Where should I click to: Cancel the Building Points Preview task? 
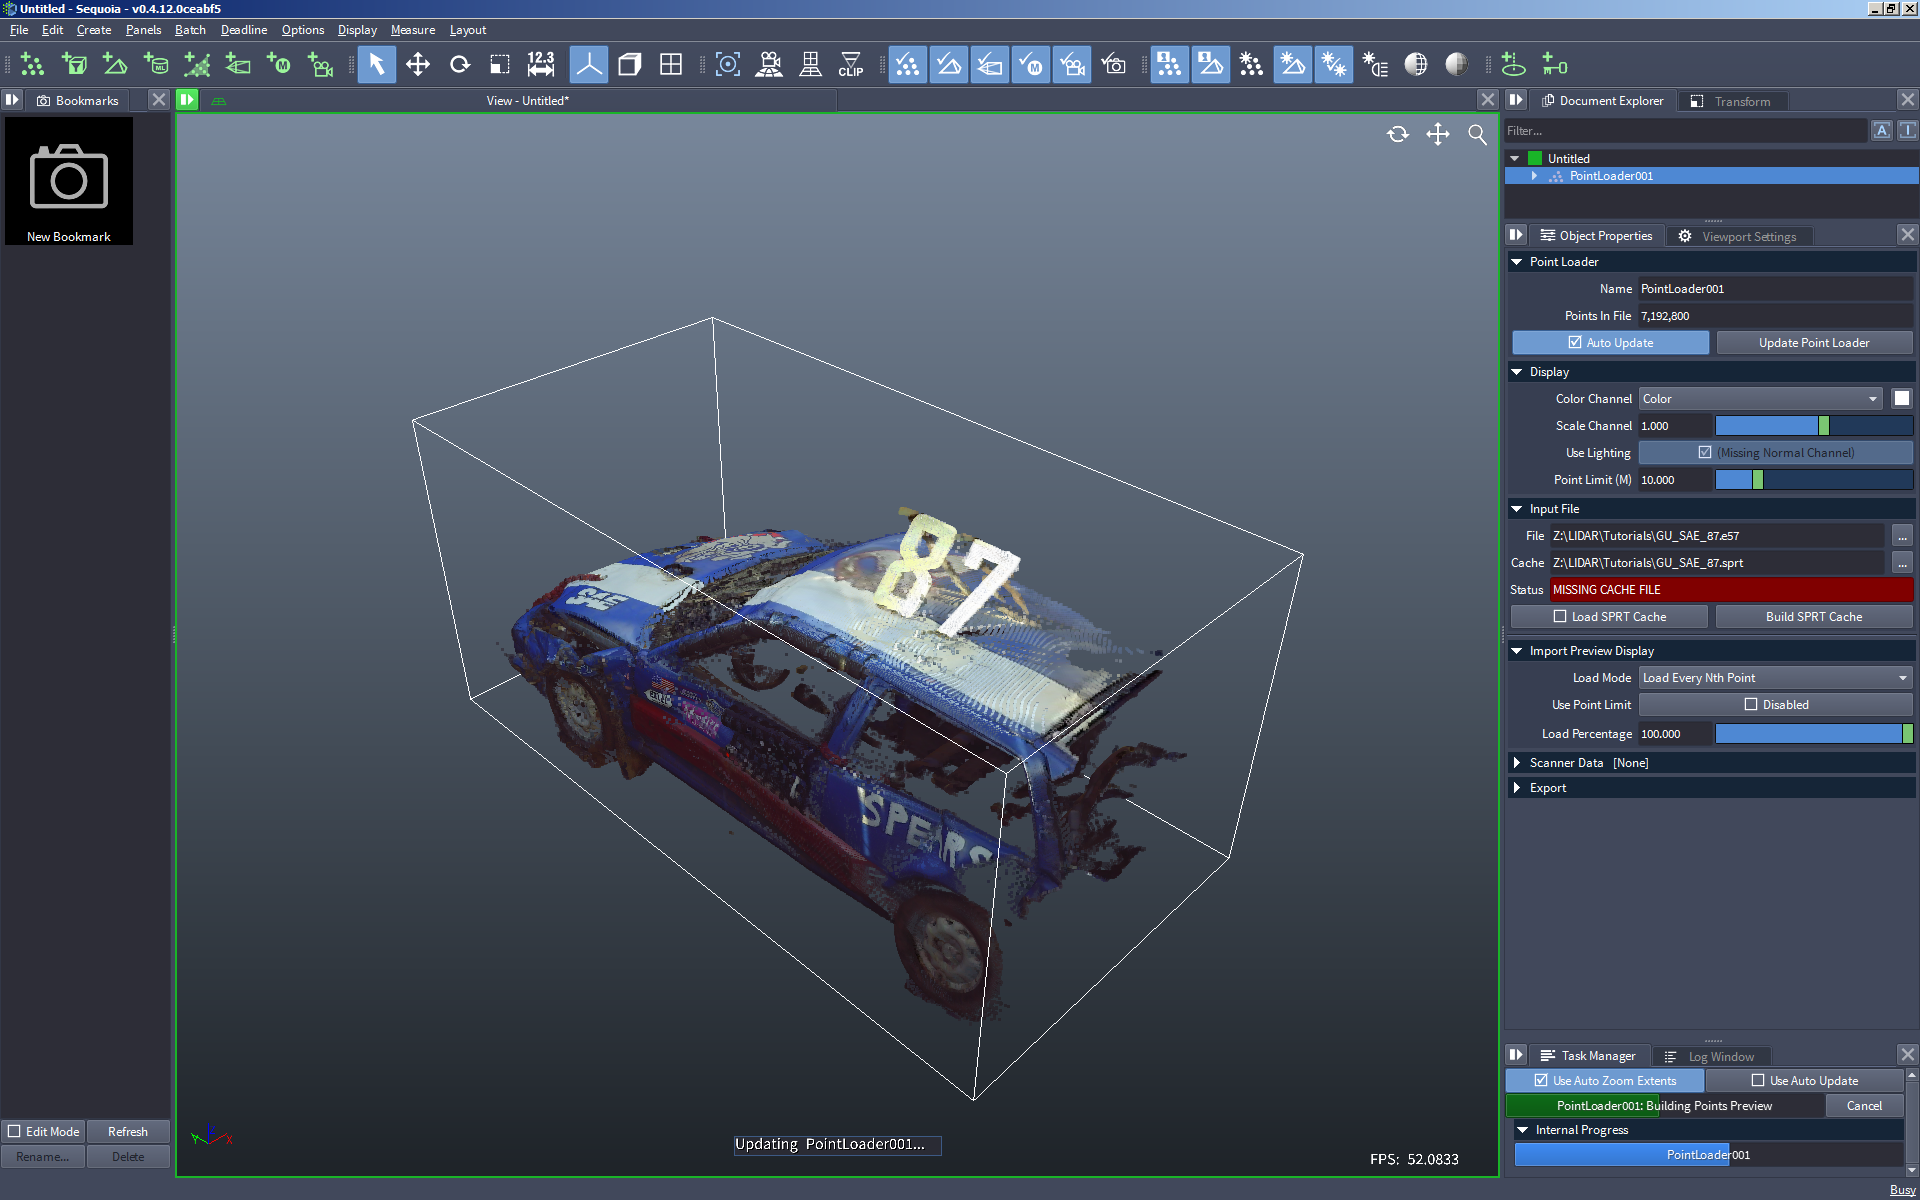pos(1864,1106)
